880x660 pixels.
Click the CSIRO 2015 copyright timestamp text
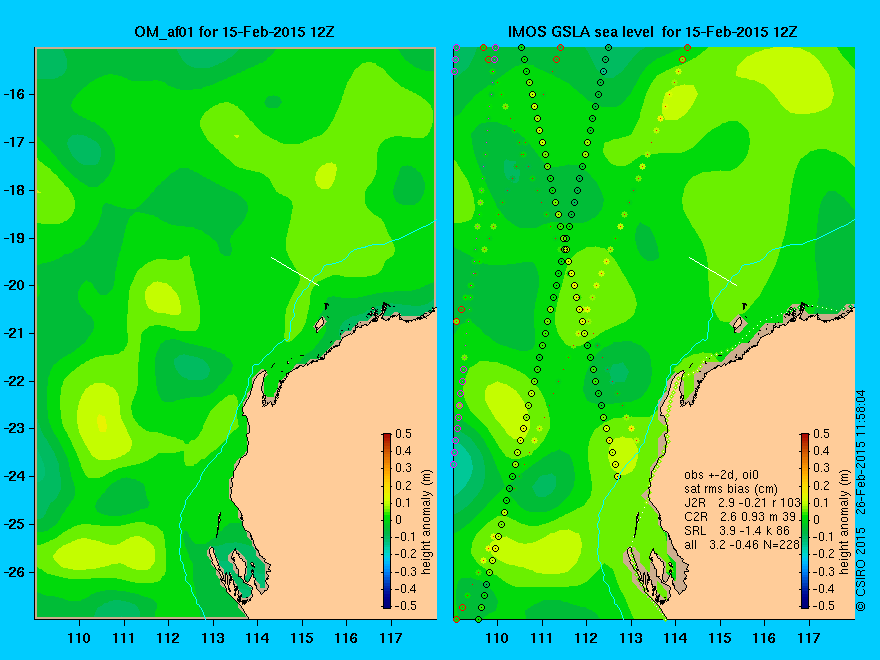[861, 501]
